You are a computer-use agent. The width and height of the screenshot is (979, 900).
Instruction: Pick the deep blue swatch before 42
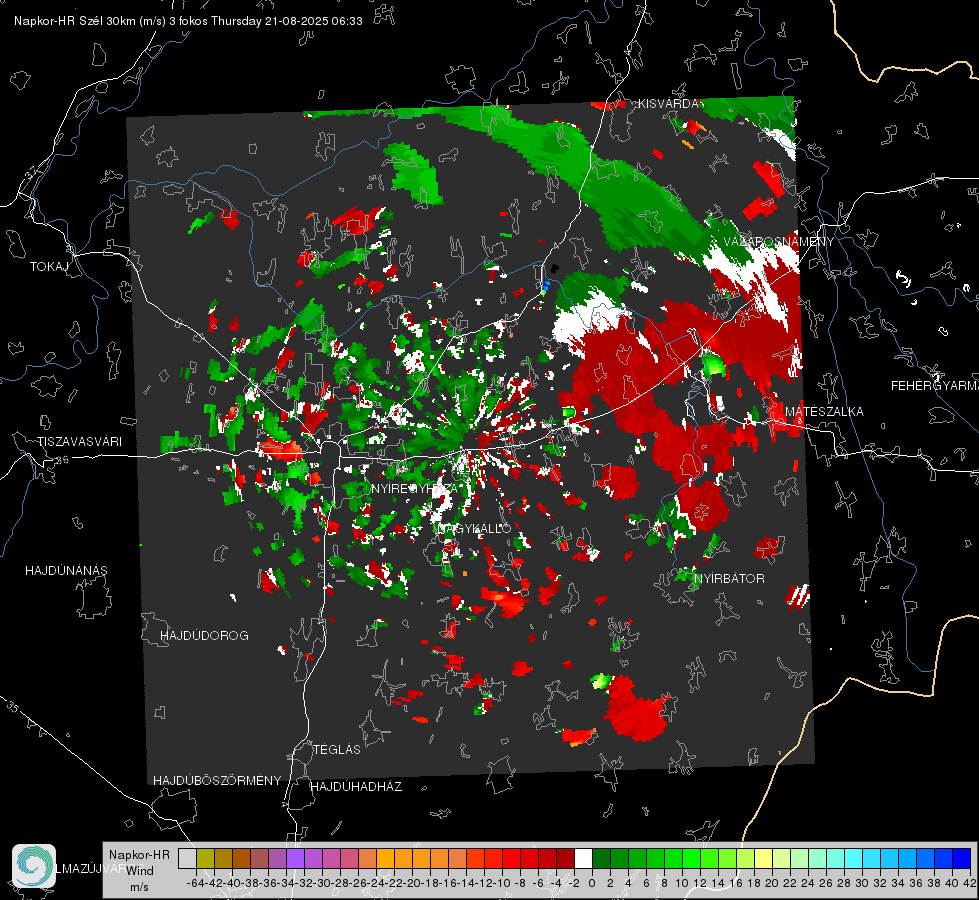pyautogui.click(x=961, y=858)
